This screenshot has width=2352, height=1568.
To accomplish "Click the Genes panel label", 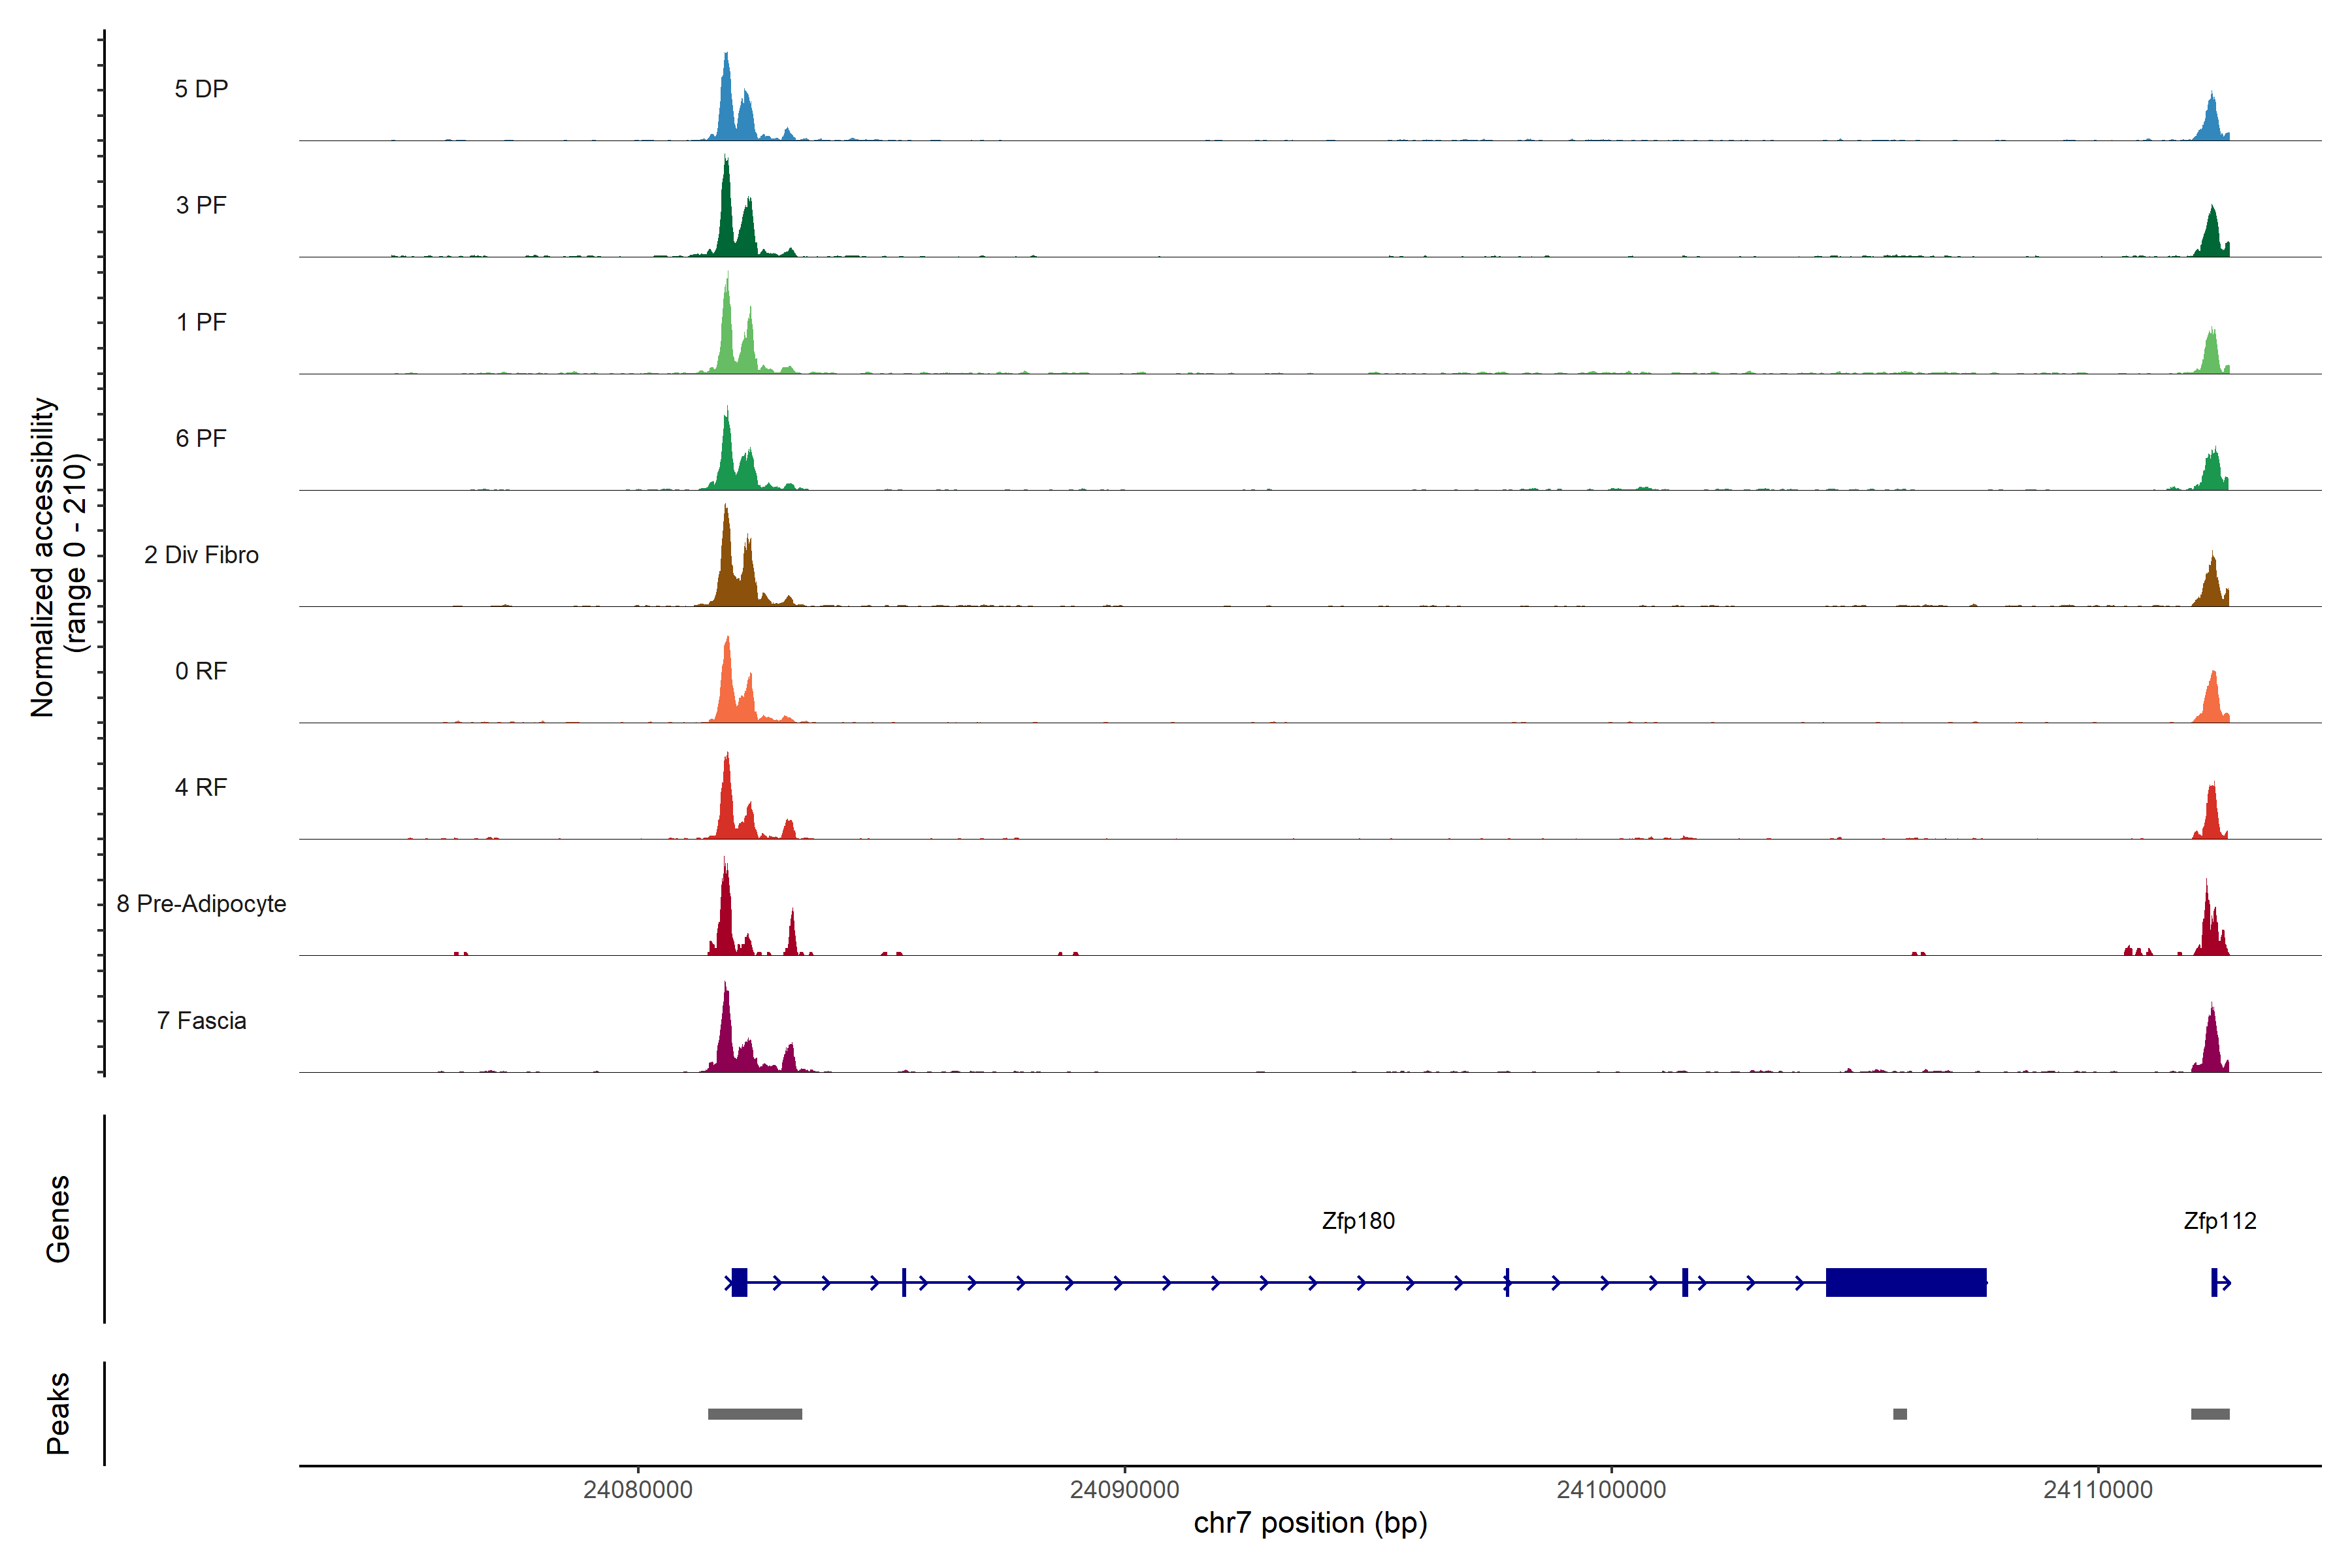I will point(58,1218).
